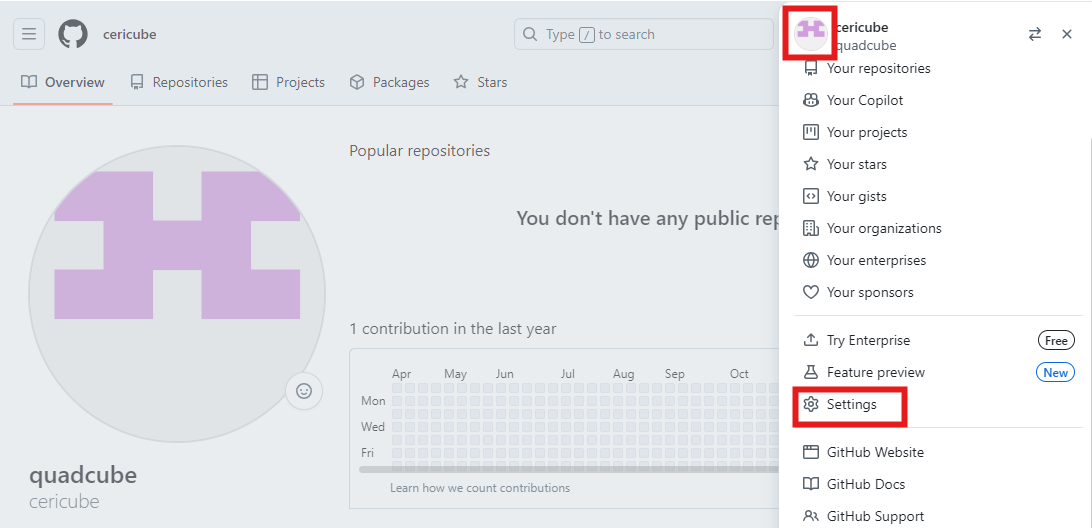Click the search magnifier icon
1092x528 pixels.
coord(530,34)
